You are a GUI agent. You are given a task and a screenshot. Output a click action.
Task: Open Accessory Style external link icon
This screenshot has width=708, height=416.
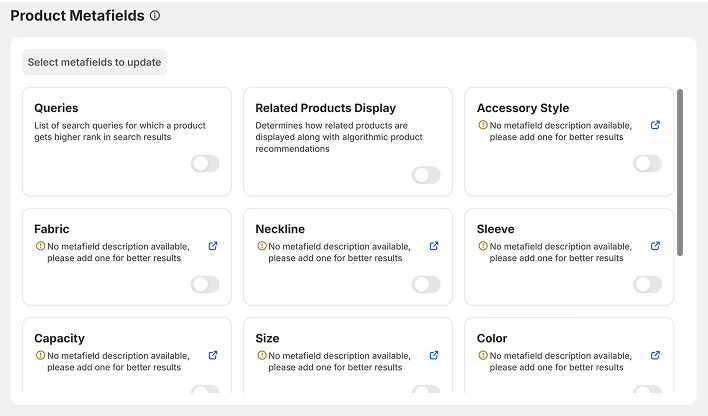(655, 125)
